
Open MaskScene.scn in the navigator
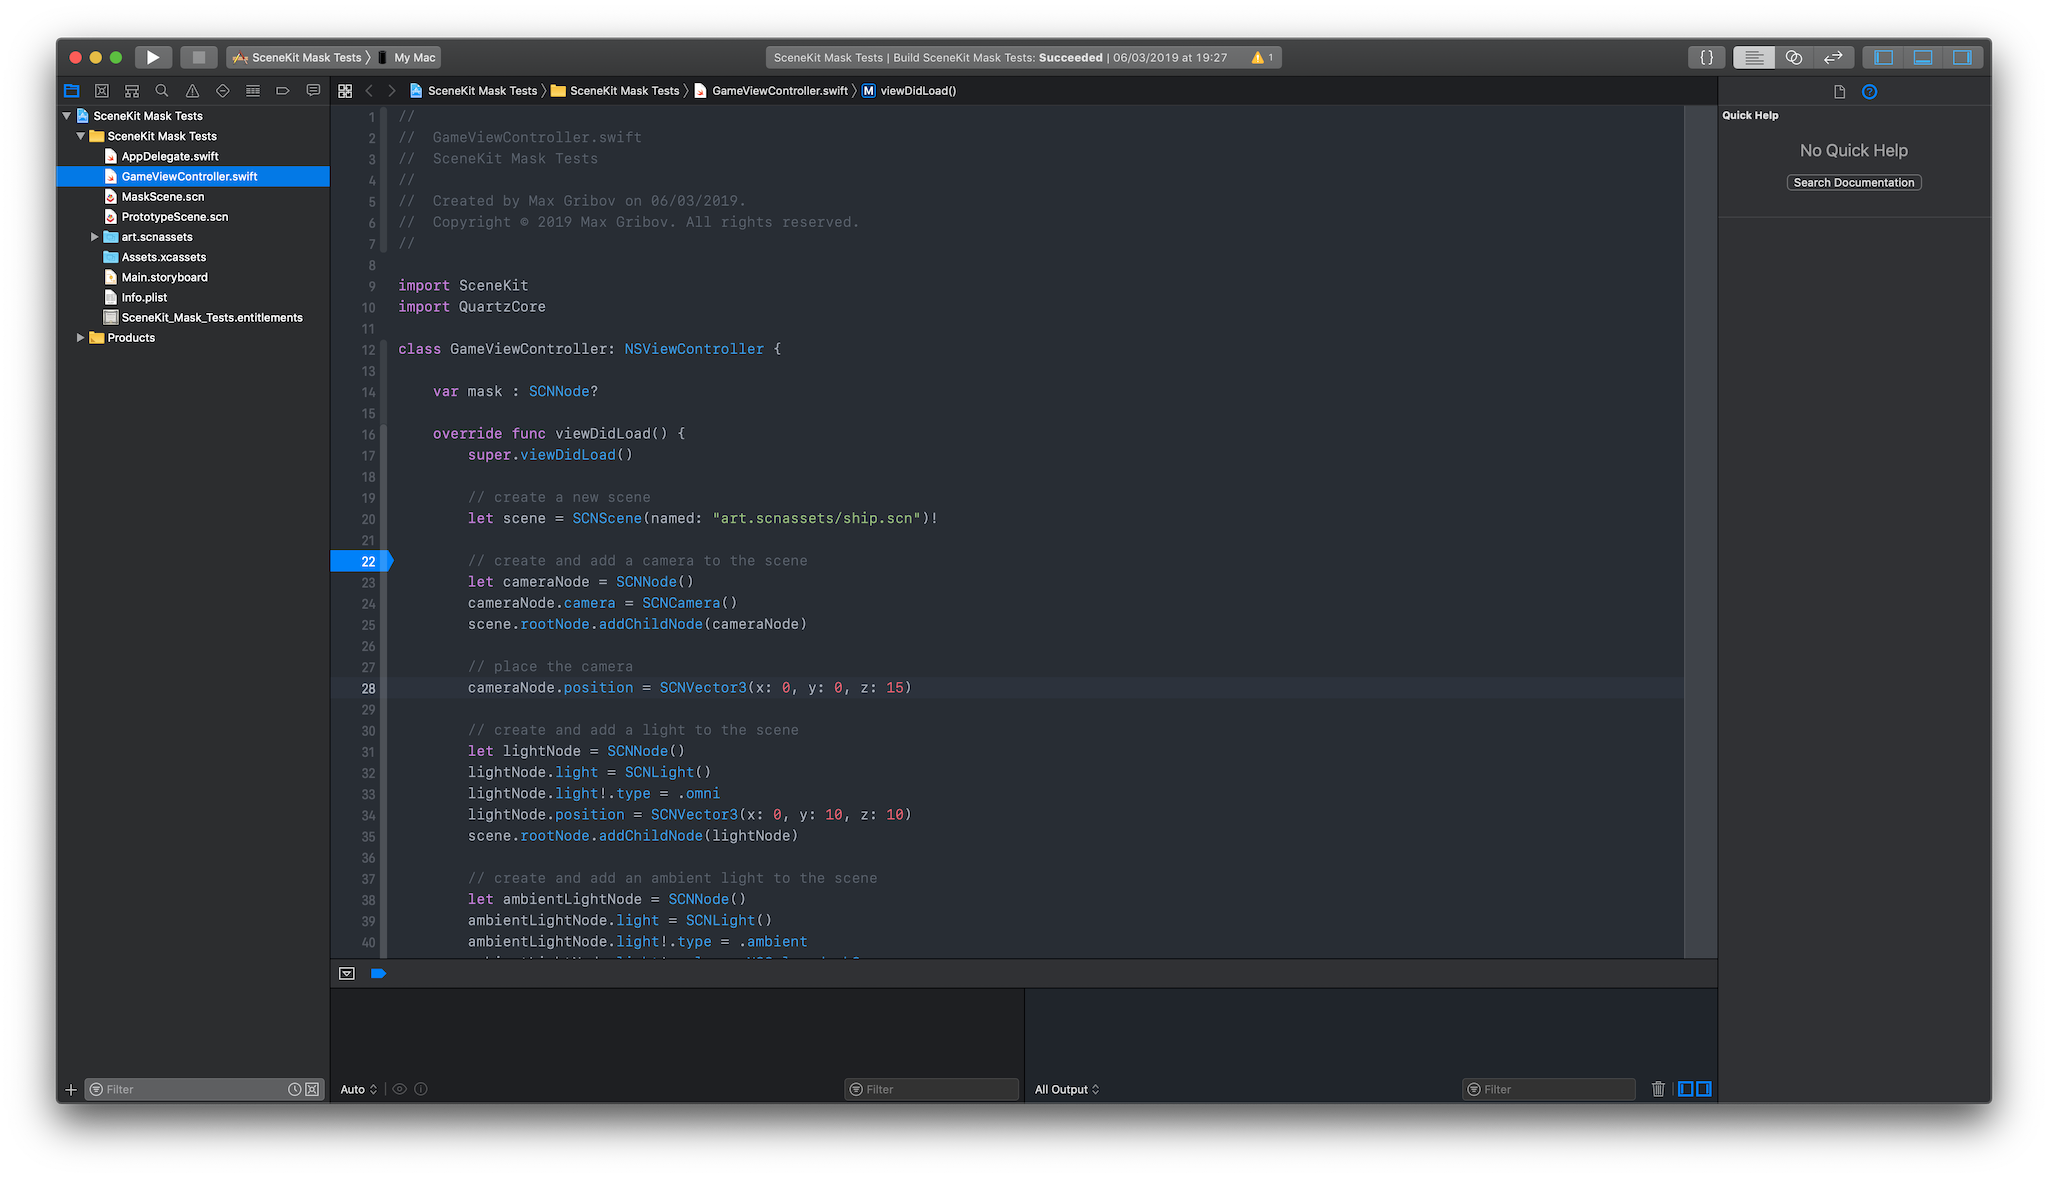(163, 197)
